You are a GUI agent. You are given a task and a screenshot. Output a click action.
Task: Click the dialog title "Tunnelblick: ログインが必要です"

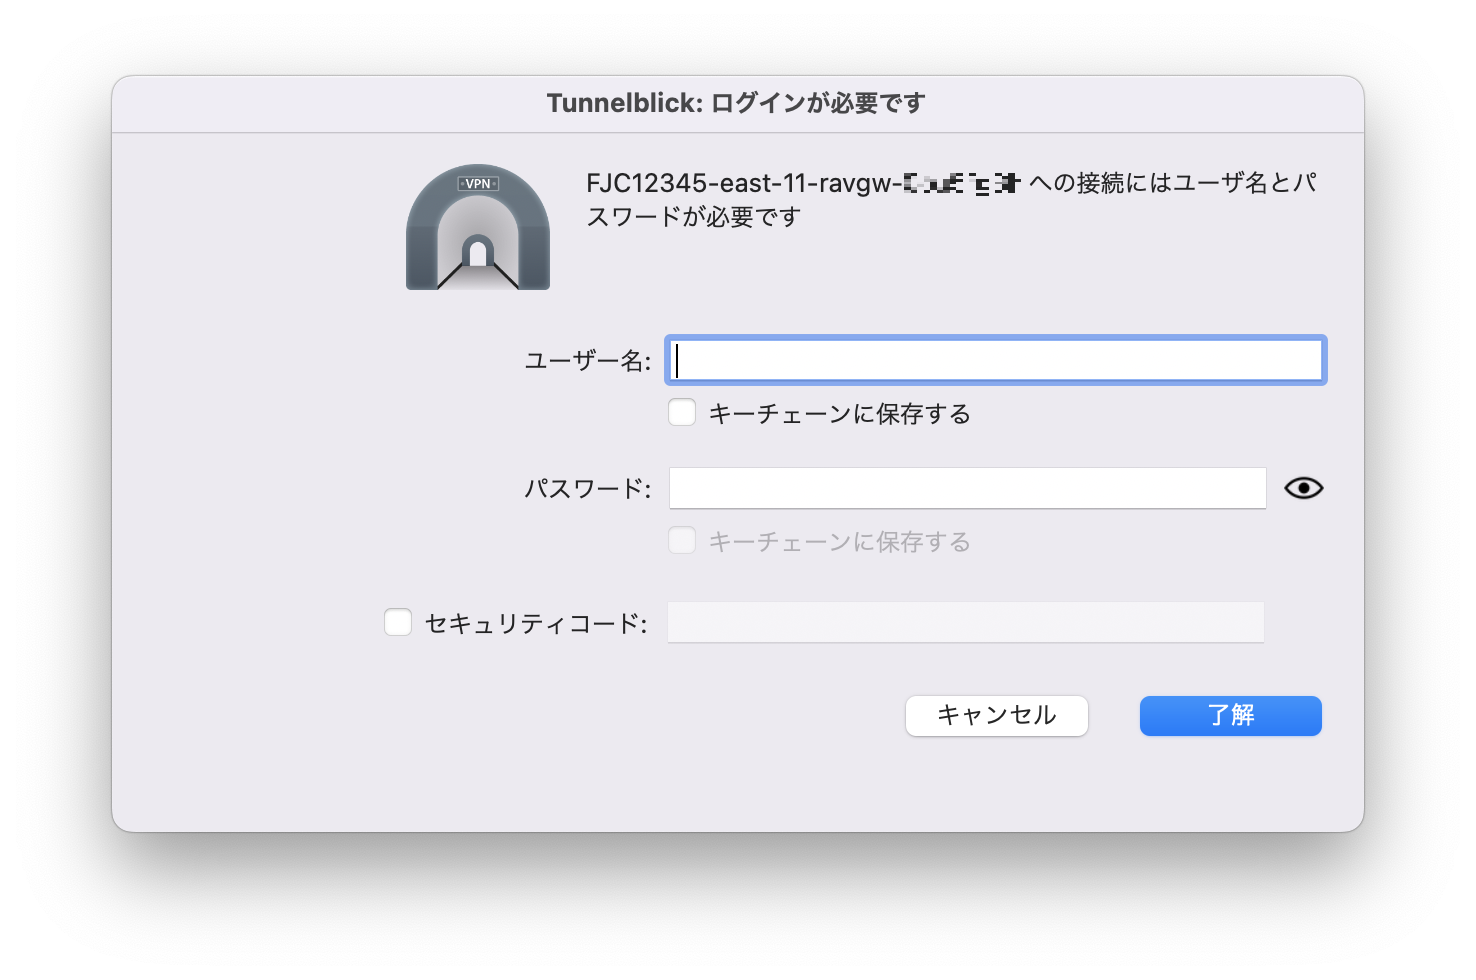(736, 103)
